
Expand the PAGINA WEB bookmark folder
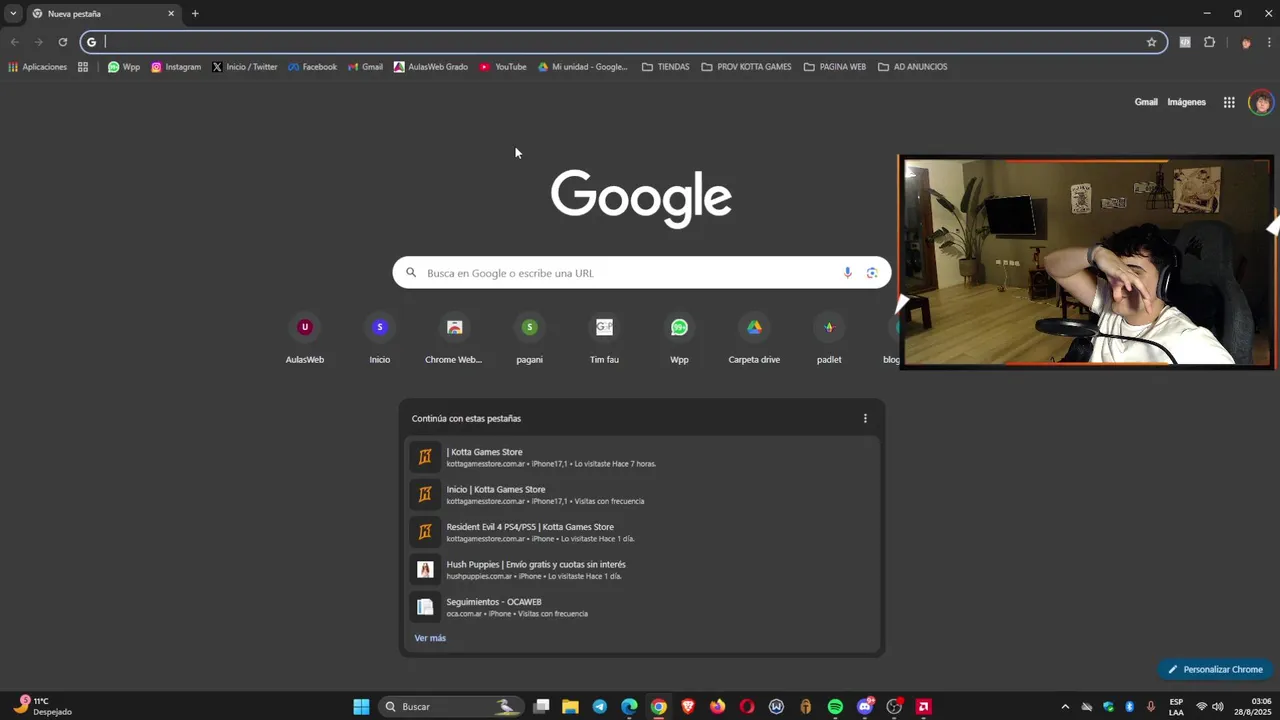click(x=835, y=67)
